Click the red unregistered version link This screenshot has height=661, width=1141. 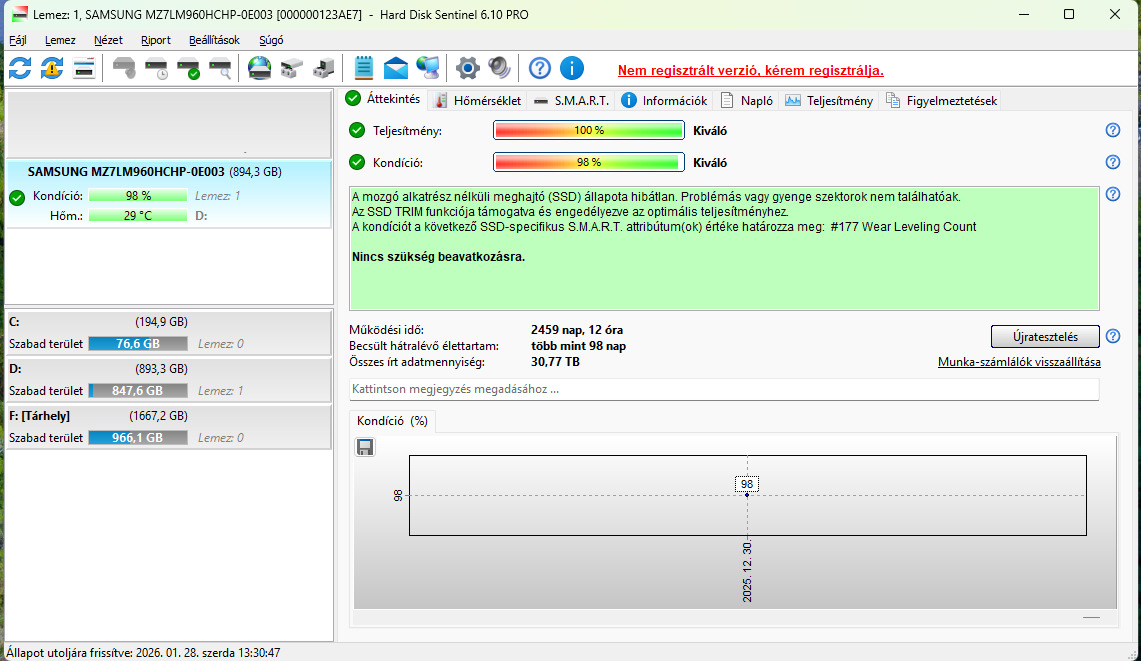tap(750, 71)
